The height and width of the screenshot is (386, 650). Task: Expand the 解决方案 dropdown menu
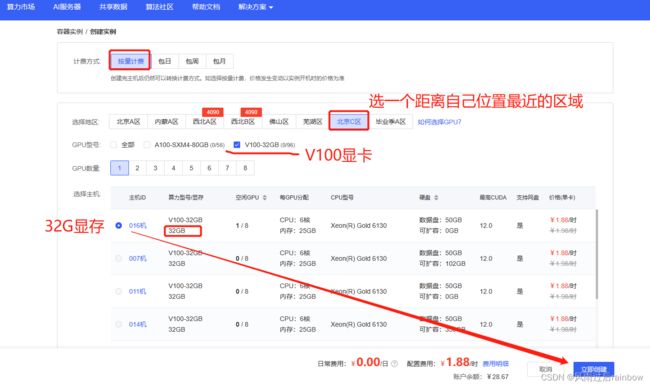coord(255,7)
